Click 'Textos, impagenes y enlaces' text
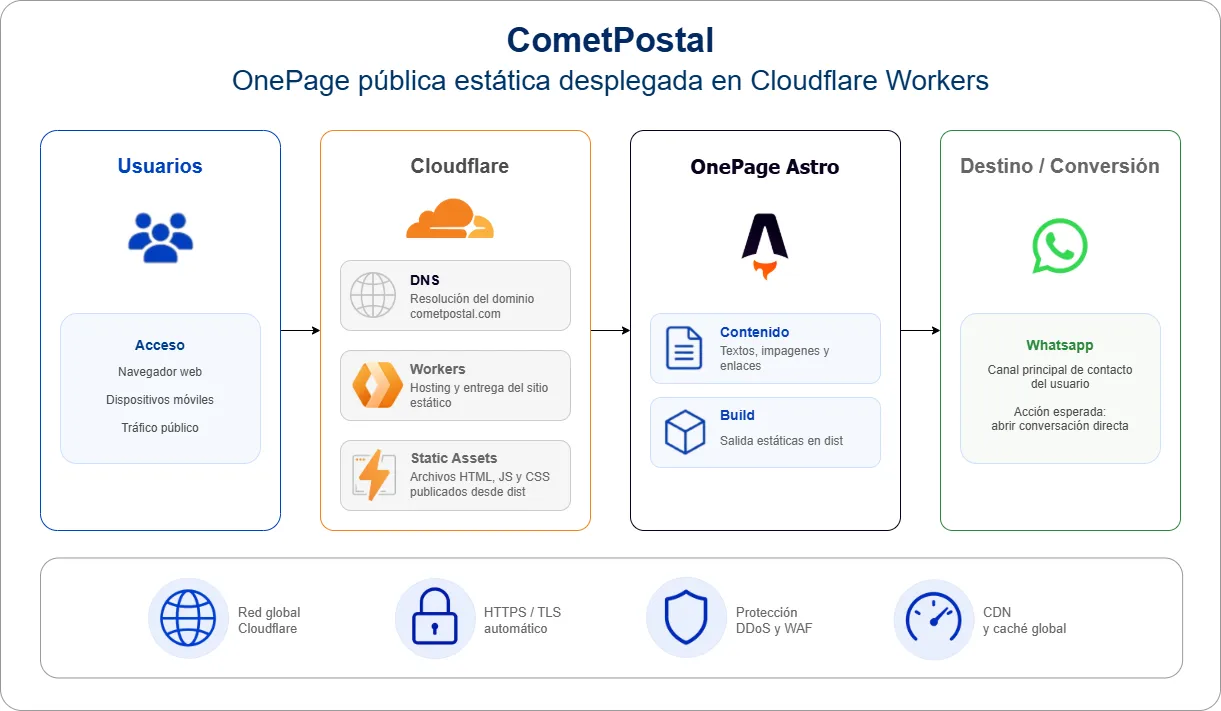The width and height of the screenshot is (1221, 711). (x=775, y=358)
